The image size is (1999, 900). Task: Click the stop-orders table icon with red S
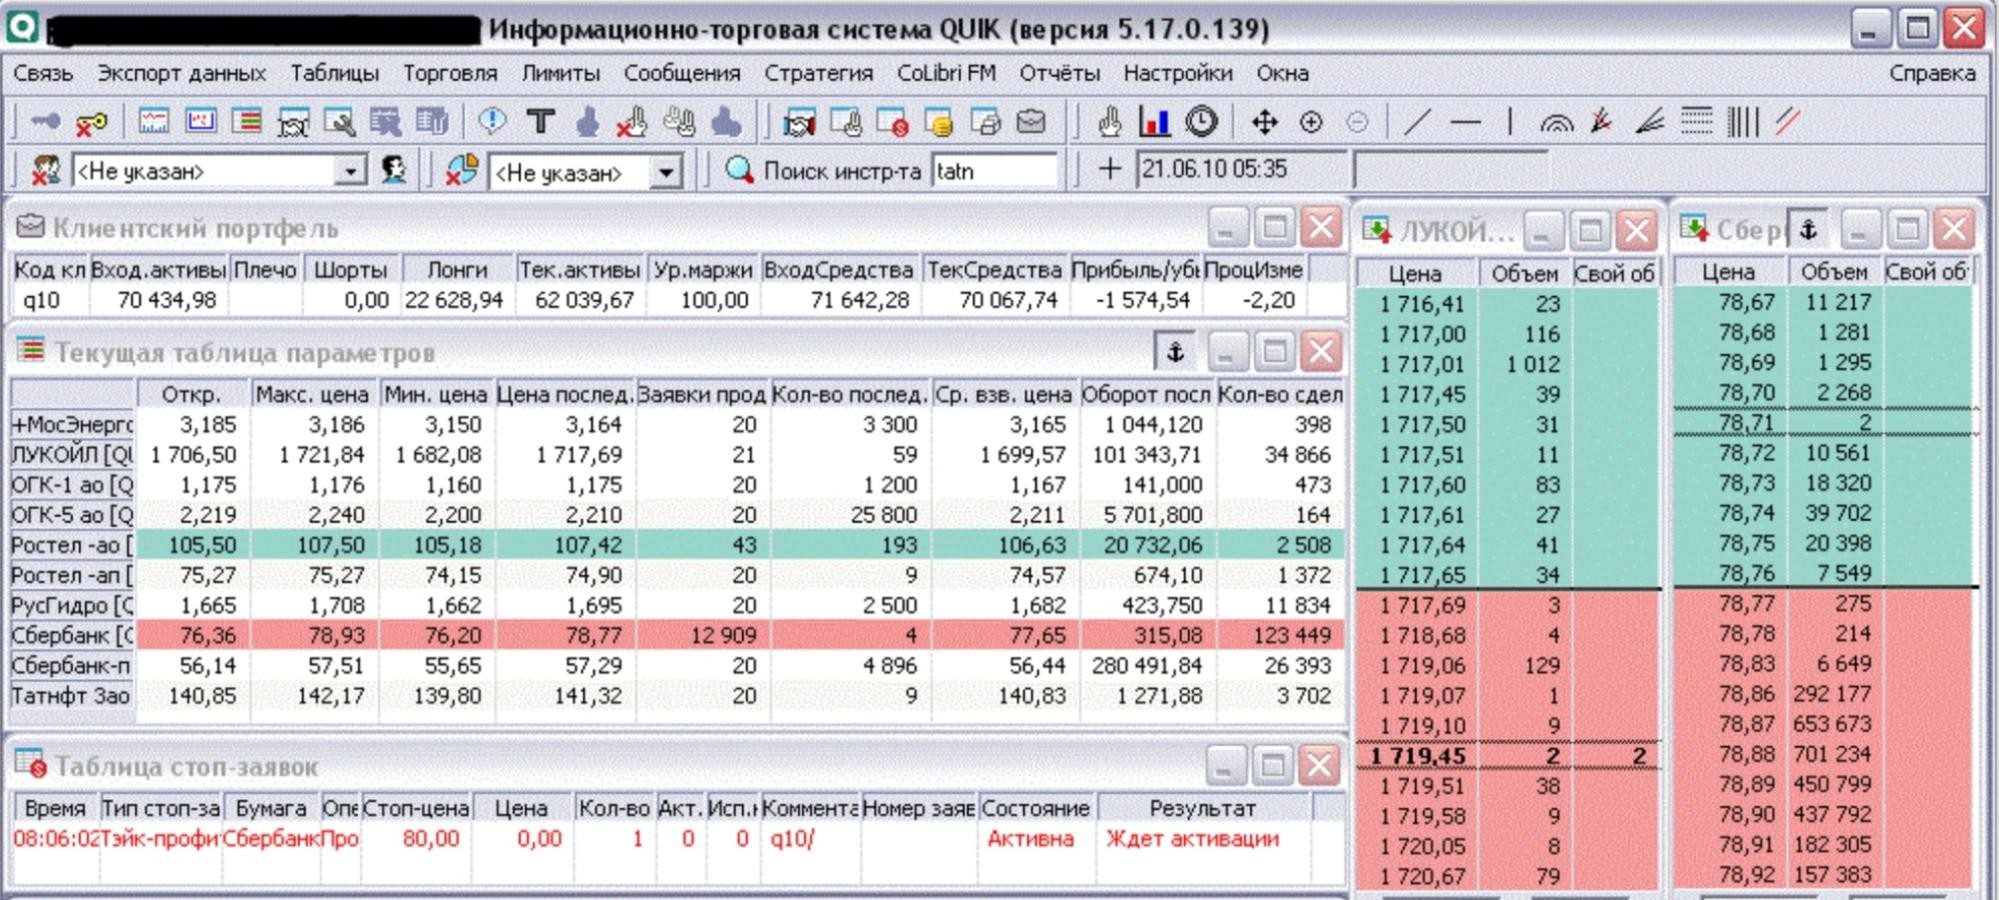tap(892, 123)
